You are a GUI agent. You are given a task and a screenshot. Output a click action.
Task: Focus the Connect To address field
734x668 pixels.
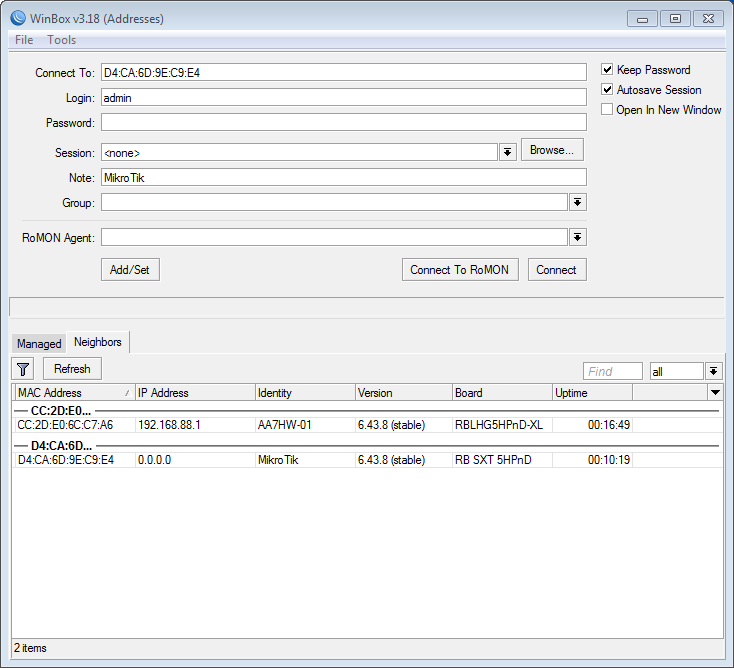coord(344,73)
